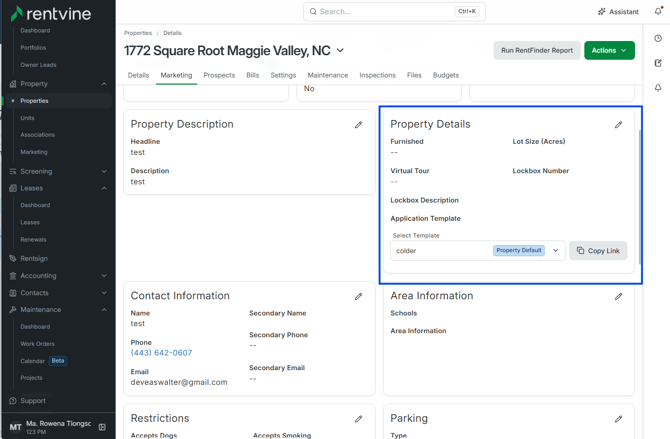Click the MT user avatar
The image size is (670, 439).
pyautogui.click(x=15, y=427)
